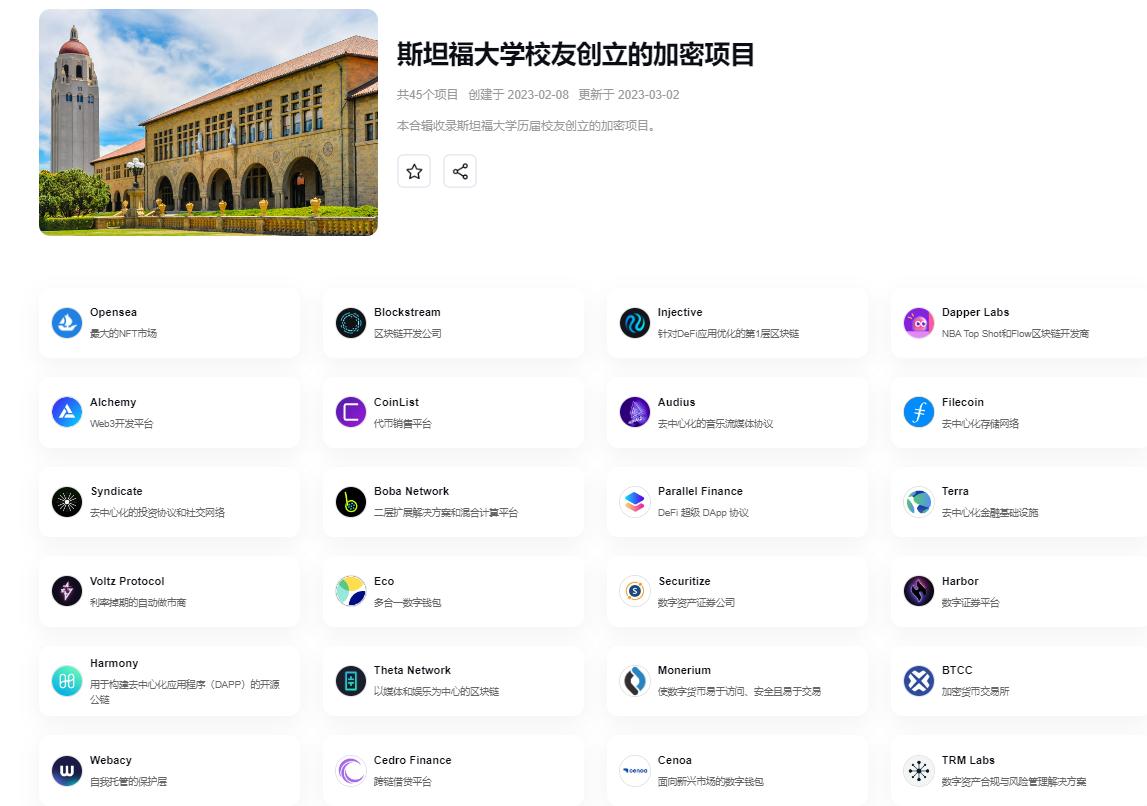Click the Filecoin logo icon
The width and height of the screenshot is (1147, 806).
[x=918, y=412]
